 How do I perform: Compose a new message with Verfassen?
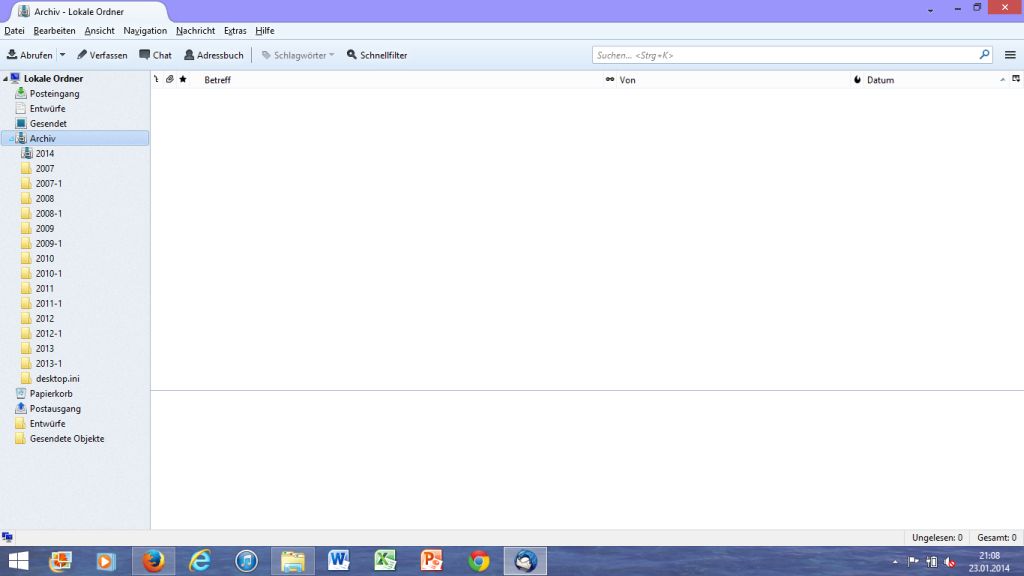(x=102, y=56)
